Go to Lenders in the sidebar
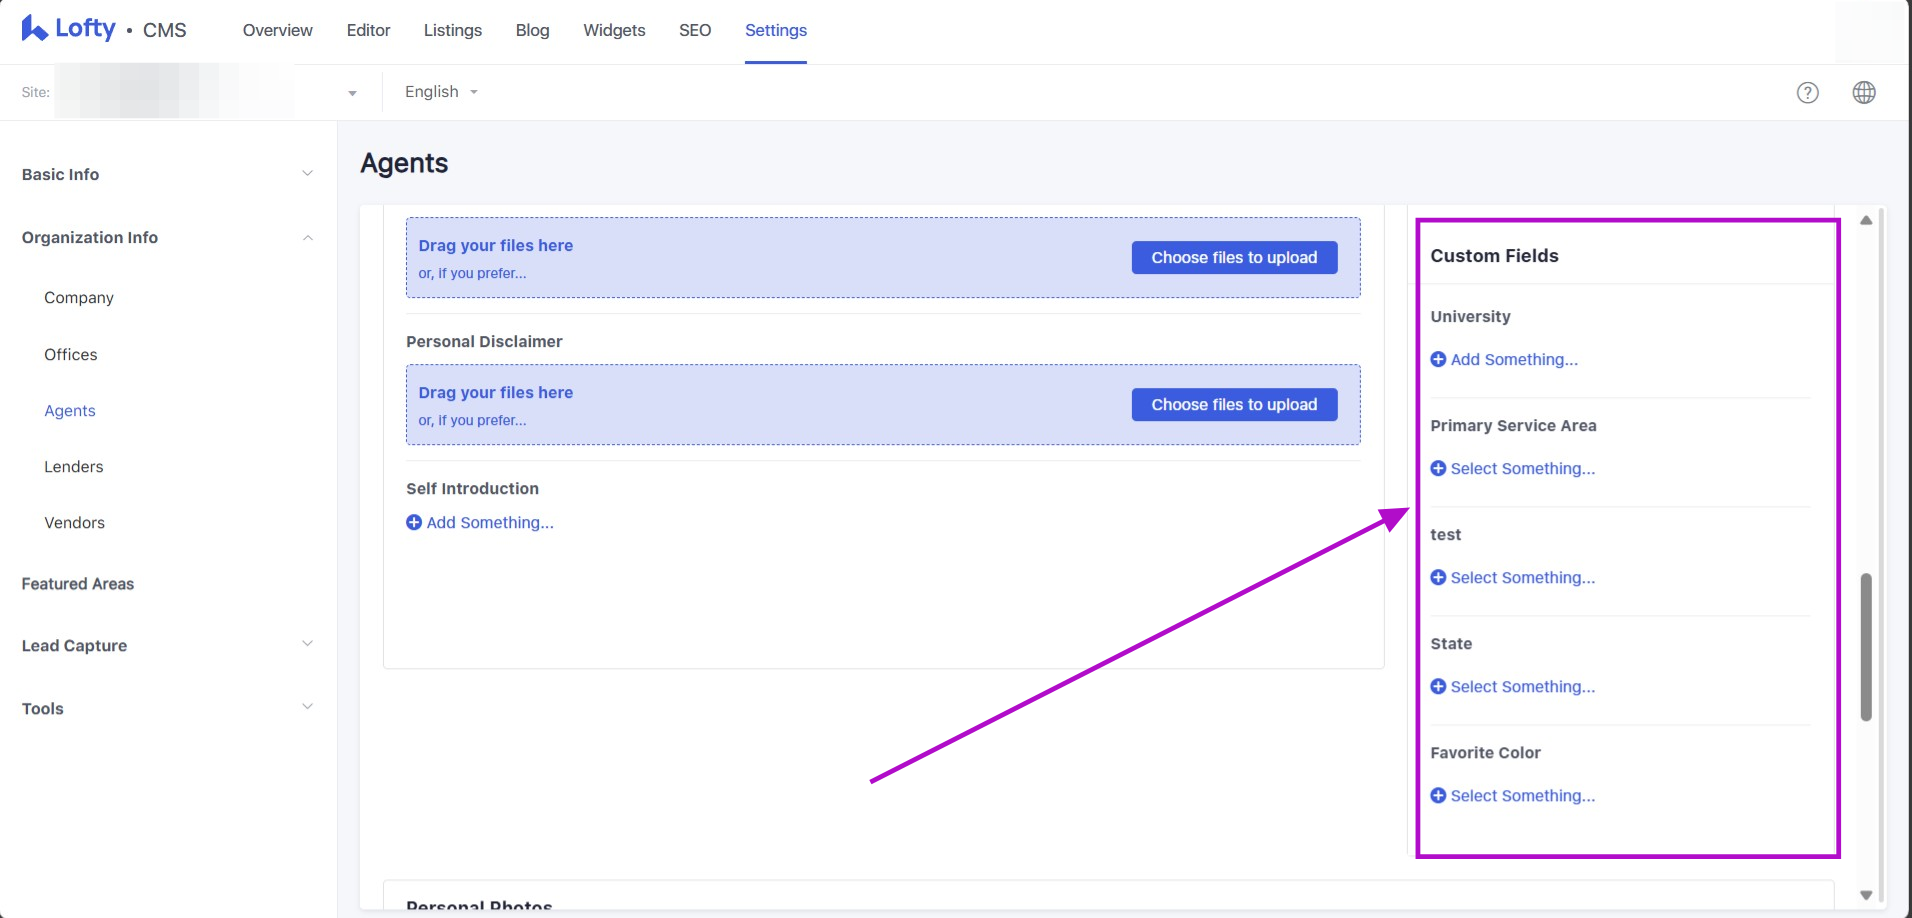 74,467
